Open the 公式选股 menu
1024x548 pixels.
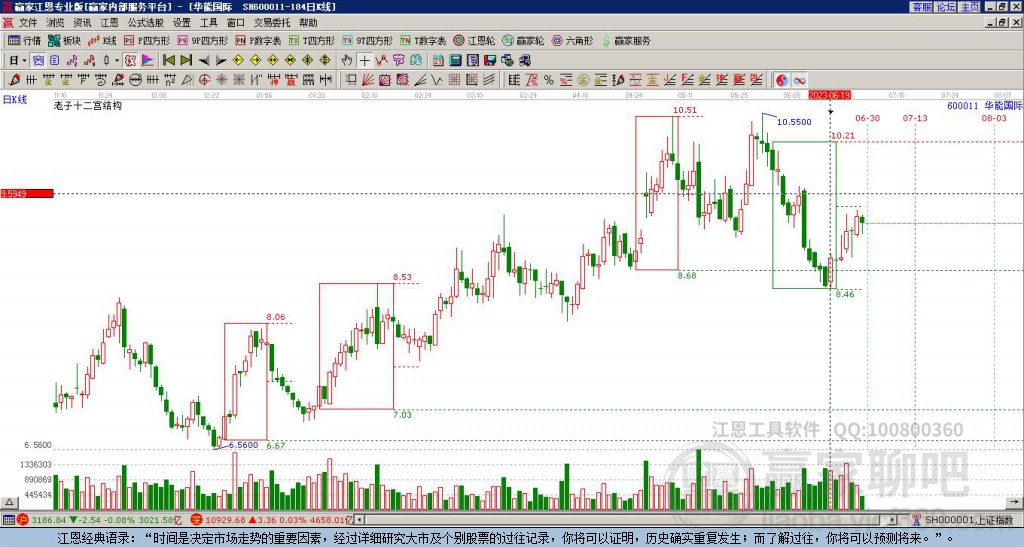point(146,23)
